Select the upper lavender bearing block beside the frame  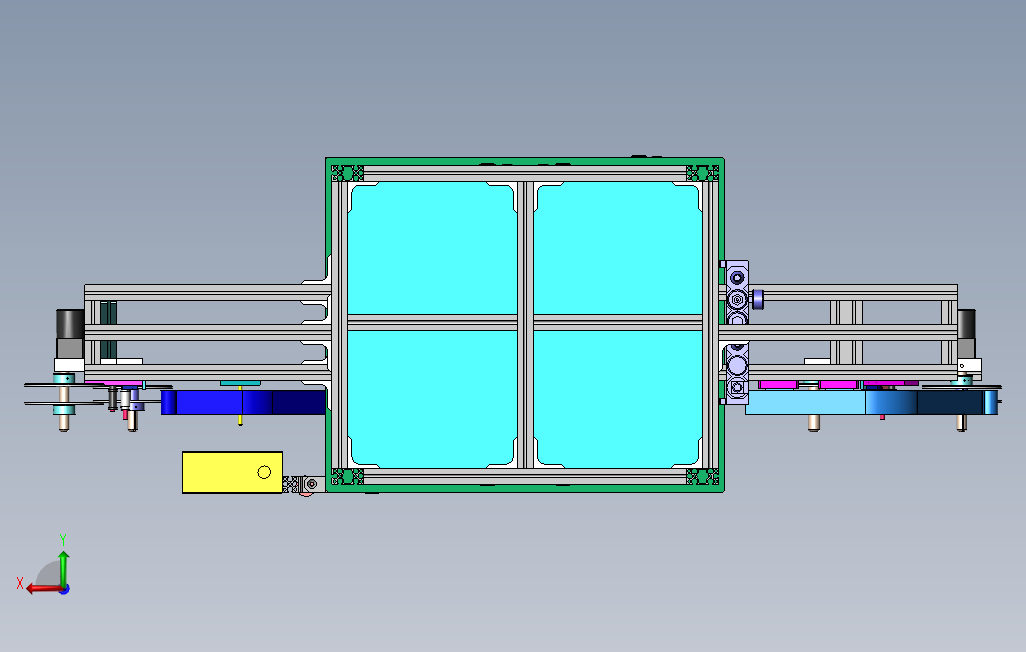(737, 292)
